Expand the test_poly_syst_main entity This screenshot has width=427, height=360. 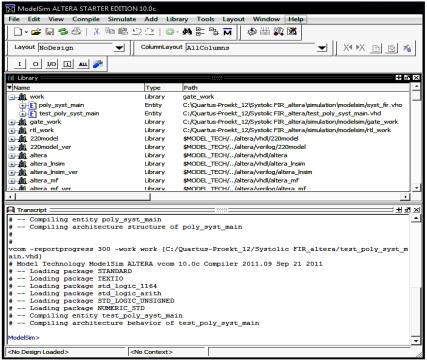22,114
